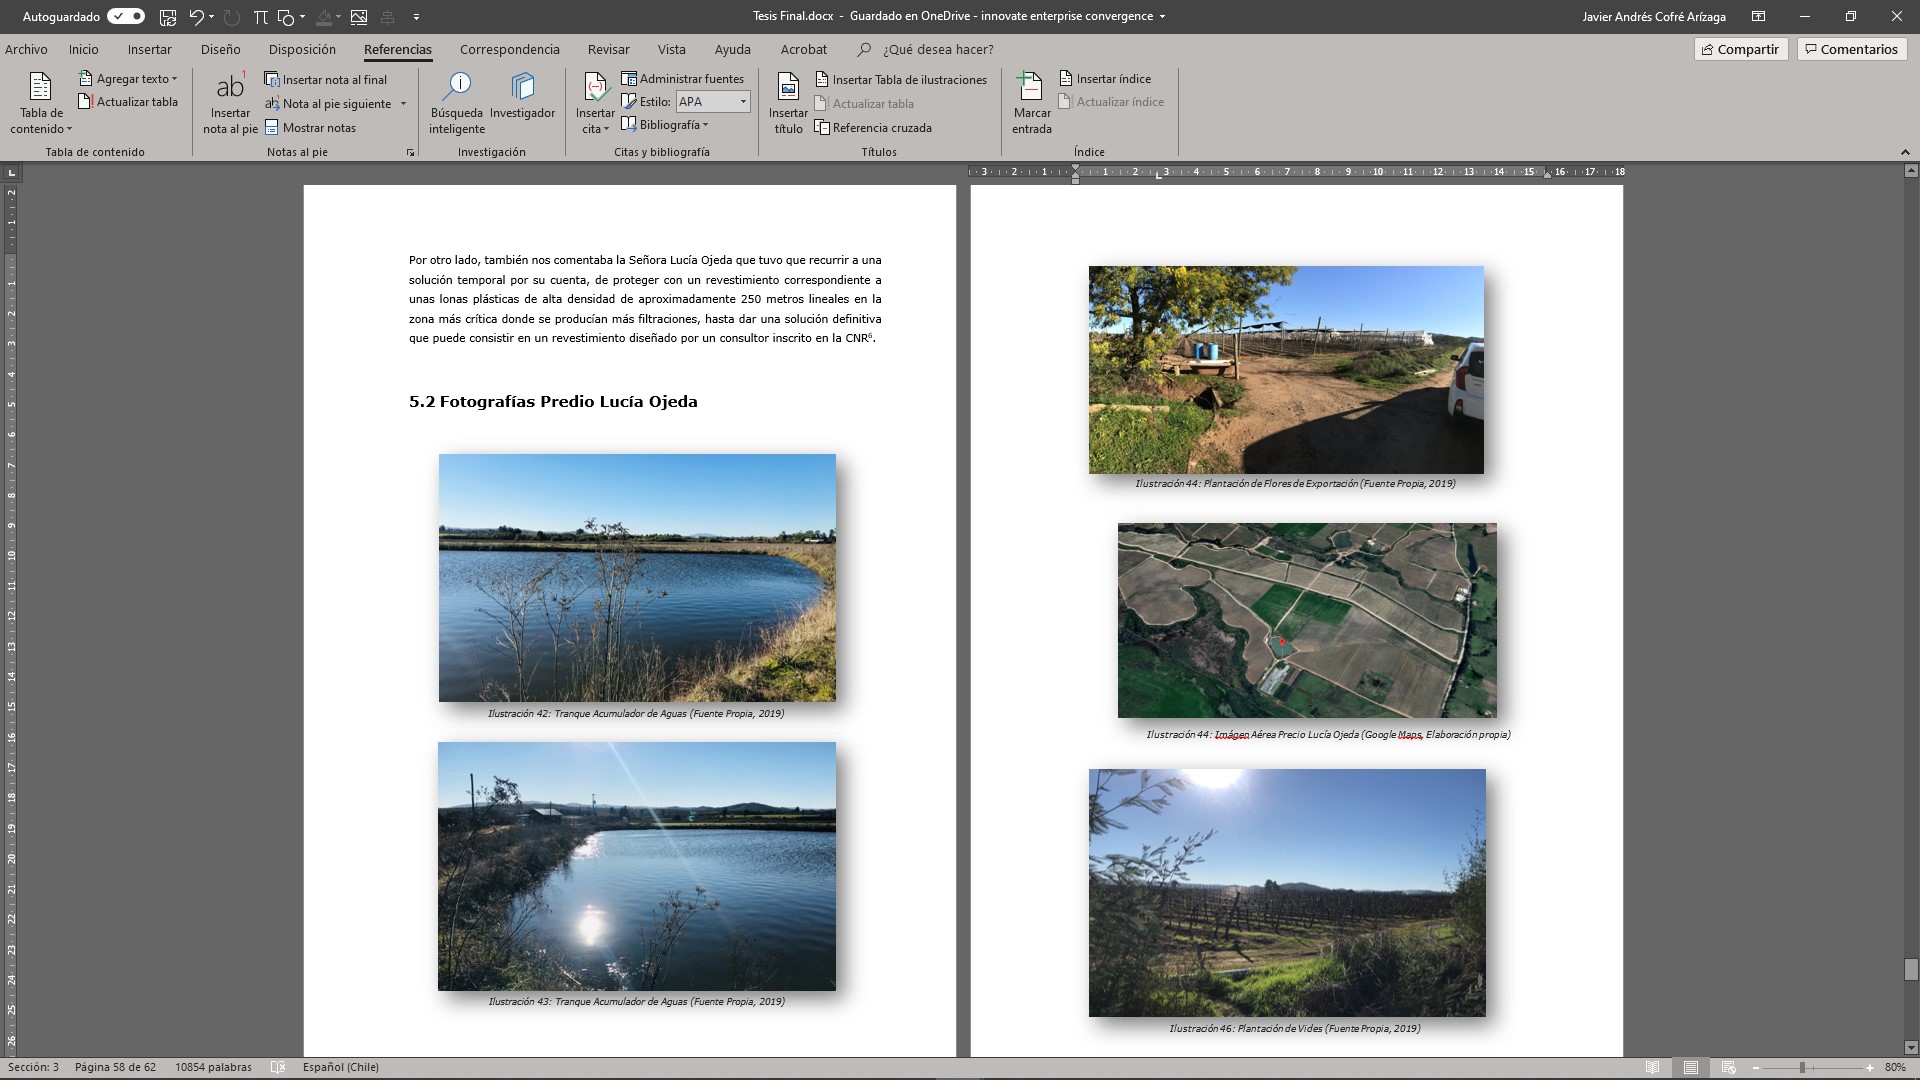1920x1080 pixels.
Task: Select Web Layout view in status bar
Action: point(1728,1067)
